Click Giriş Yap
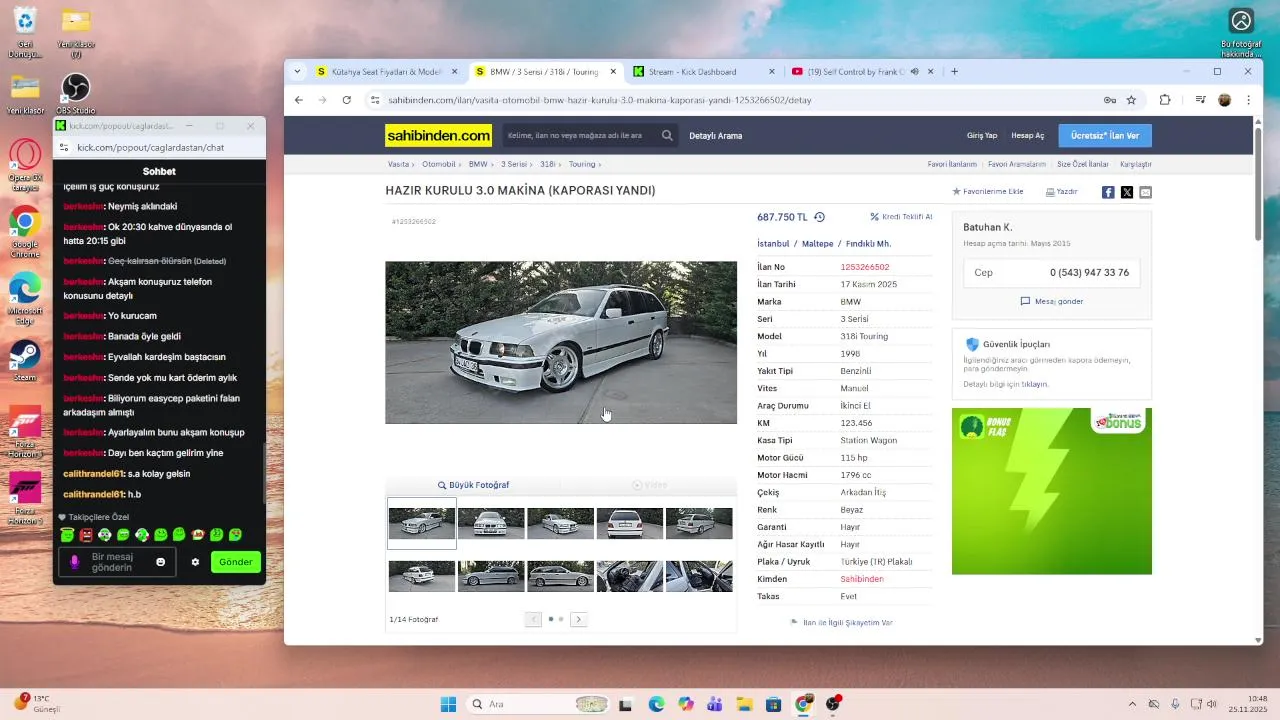Image resolution: width=1280 pixels, height=720 pixels. tap(981, 135)
